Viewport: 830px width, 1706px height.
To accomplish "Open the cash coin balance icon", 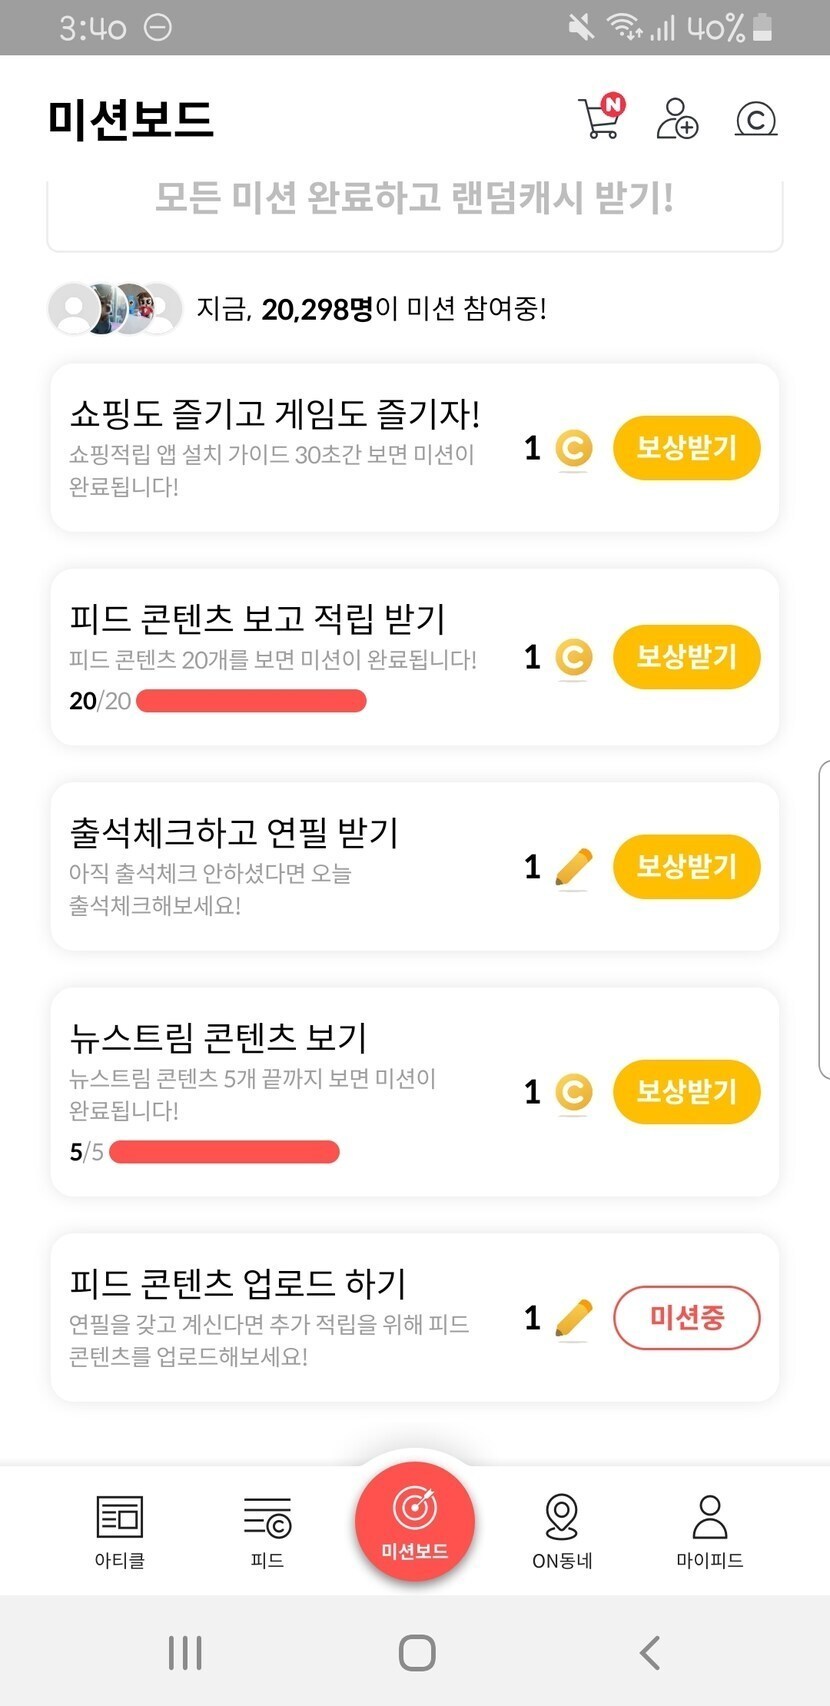I will click(756, 119).
